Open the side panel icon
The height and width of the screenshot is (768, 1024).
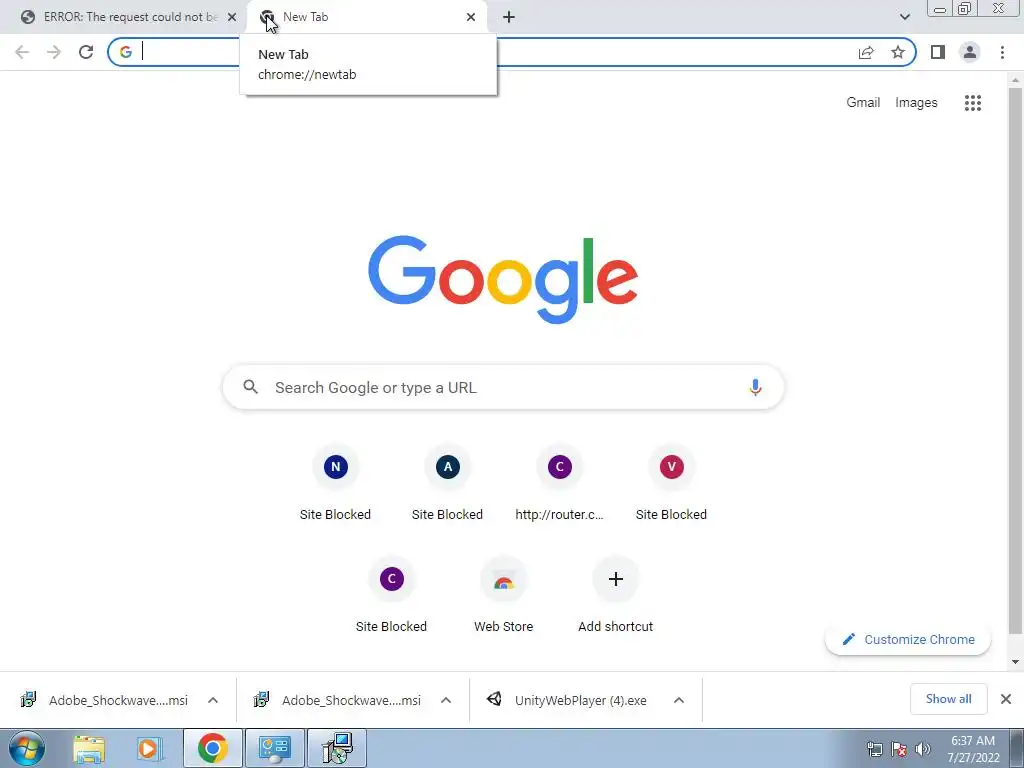[x=938, y=52]
